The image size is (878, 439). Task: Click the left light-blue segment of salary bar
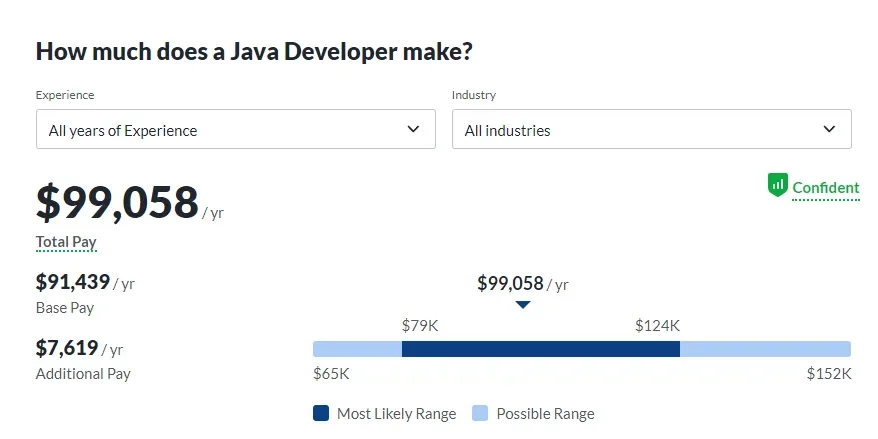[357, 349]
